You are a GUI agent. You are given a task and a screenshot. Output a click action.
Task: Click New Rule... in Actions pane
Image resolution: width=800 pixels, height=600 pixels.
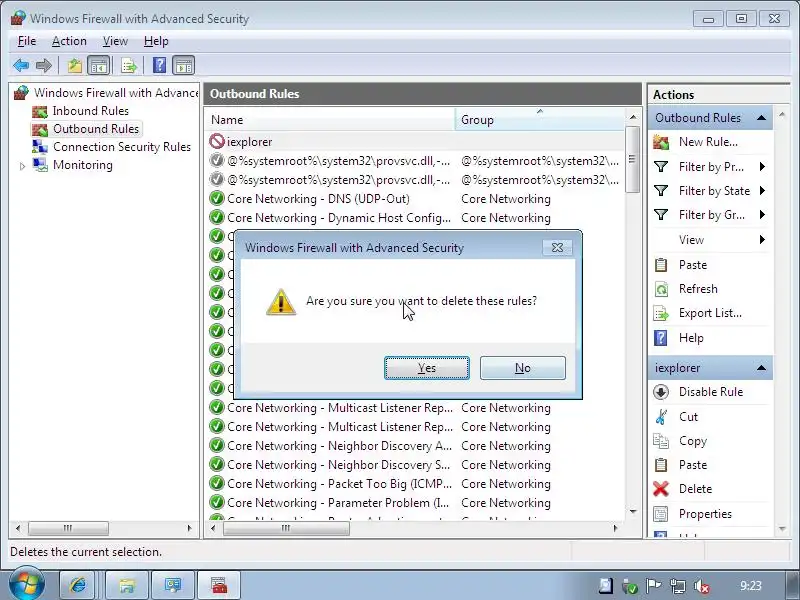coord(708,142)
